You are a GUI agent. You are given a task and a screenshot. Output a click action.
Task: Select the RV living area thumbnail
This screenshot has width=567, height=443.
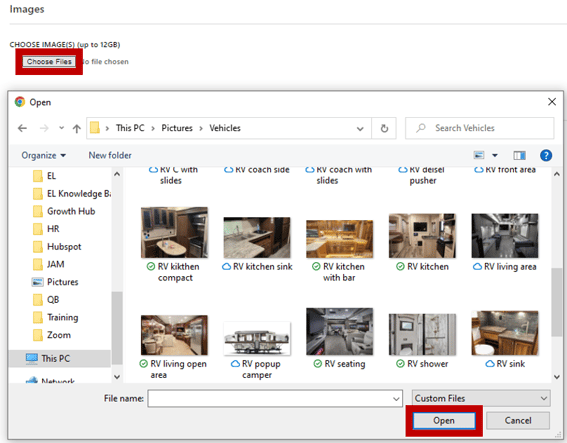tap(505, 235)
